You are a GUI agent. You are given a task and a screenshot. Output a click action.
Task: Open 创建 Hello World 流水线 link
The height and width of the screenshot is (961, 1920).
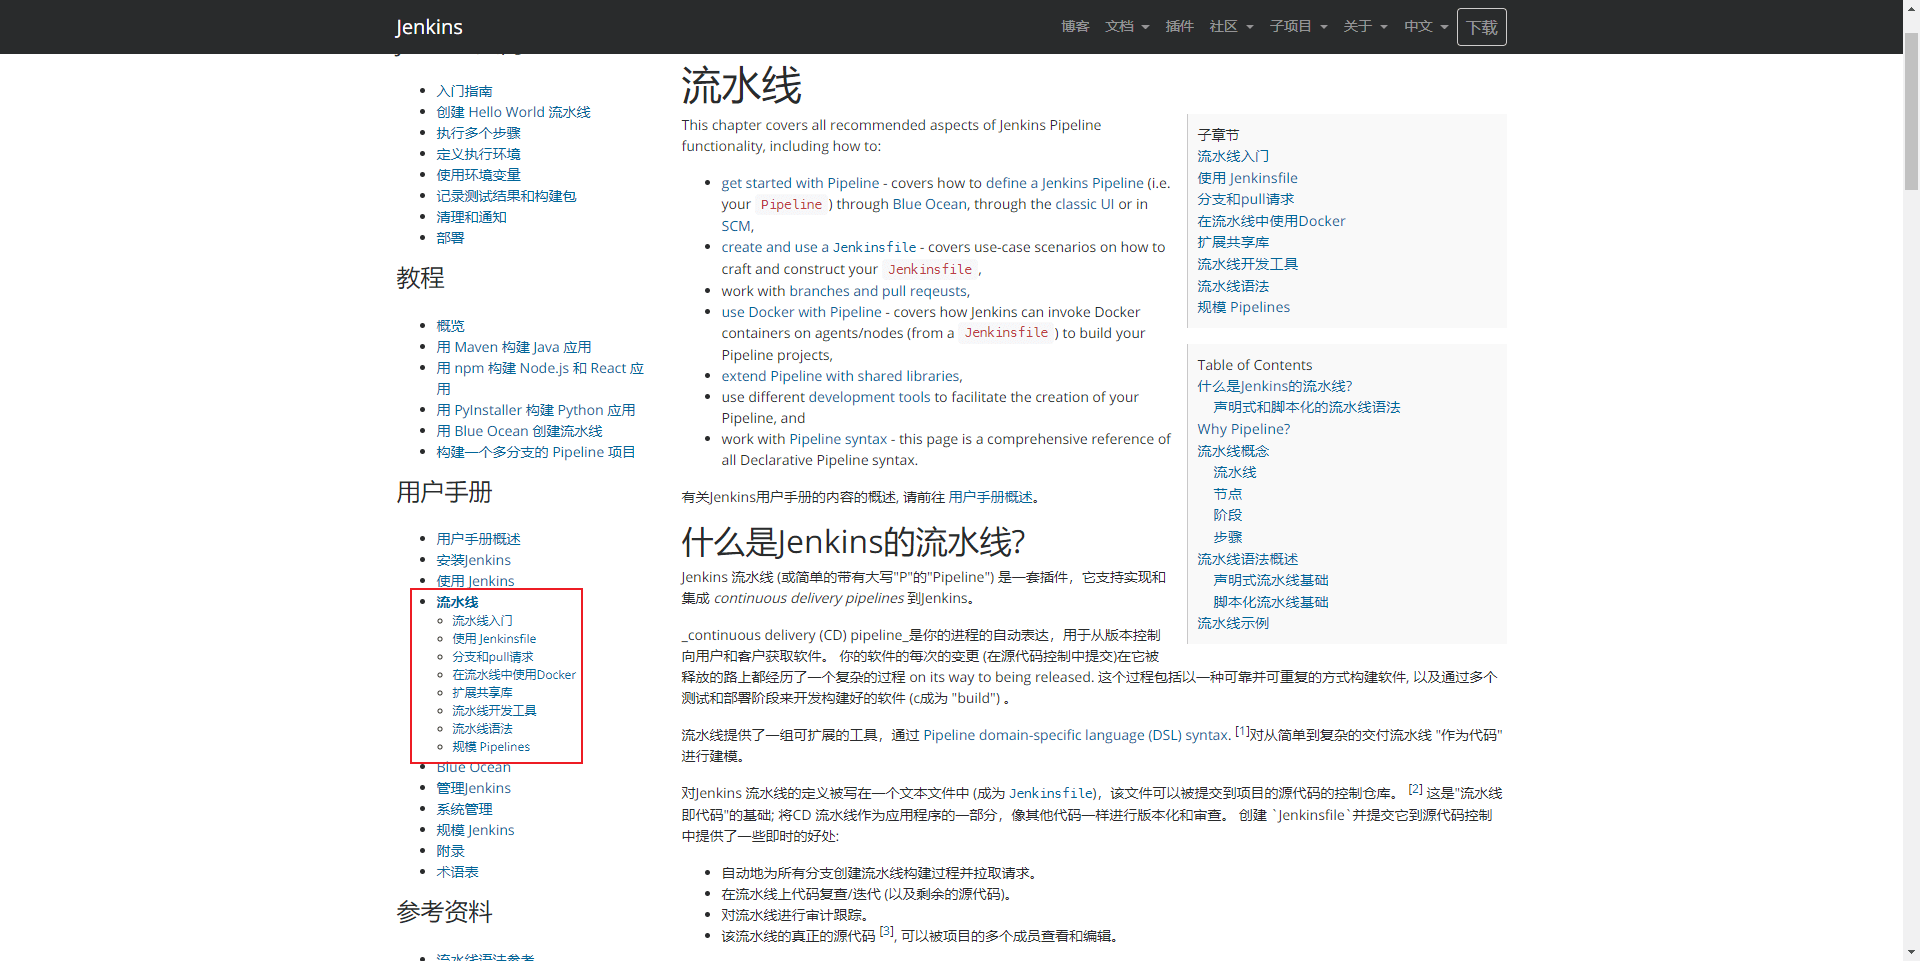click(x=513, y=112)
